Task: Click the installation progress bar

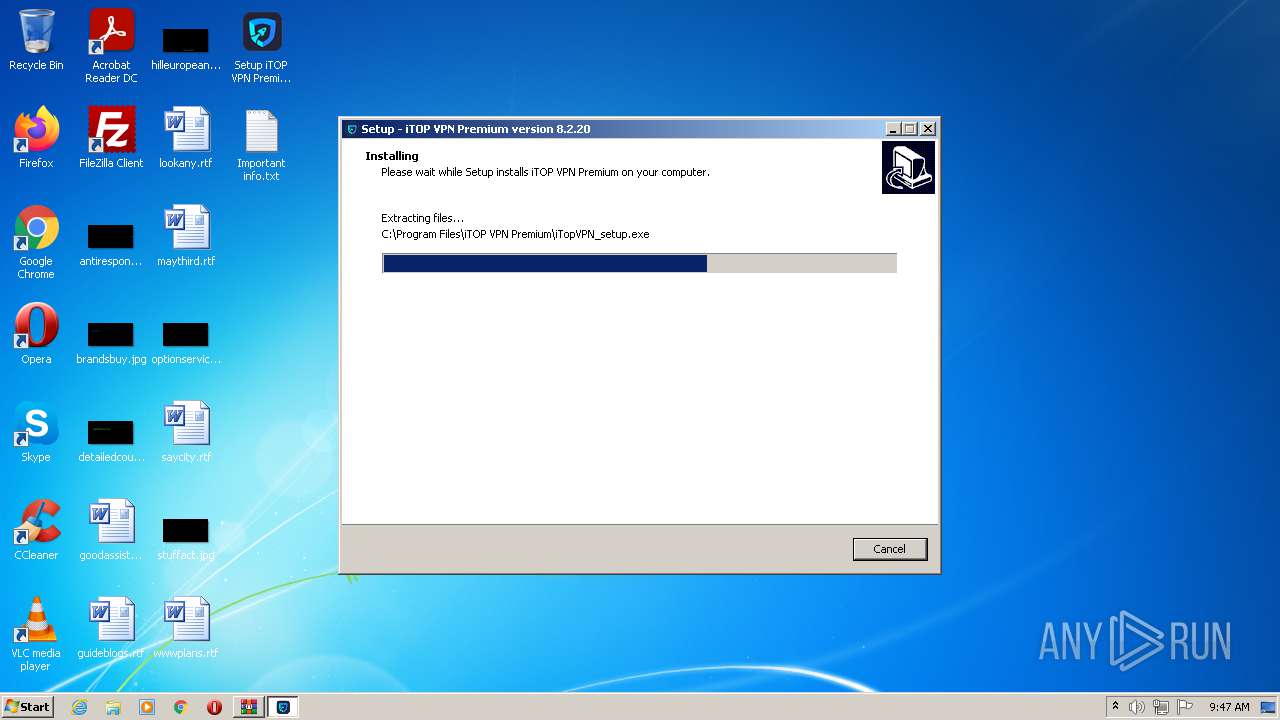Action: (639, 263)
